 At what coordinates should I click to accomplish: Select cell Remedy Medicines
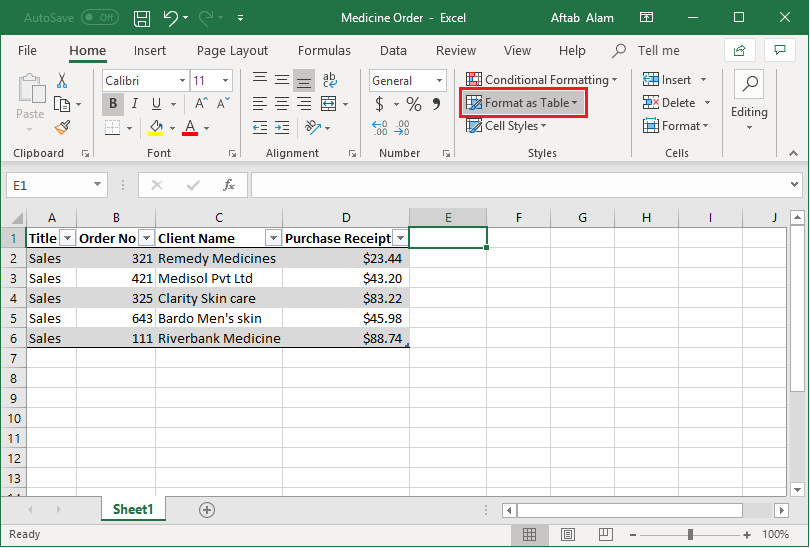tap(219, 258)
